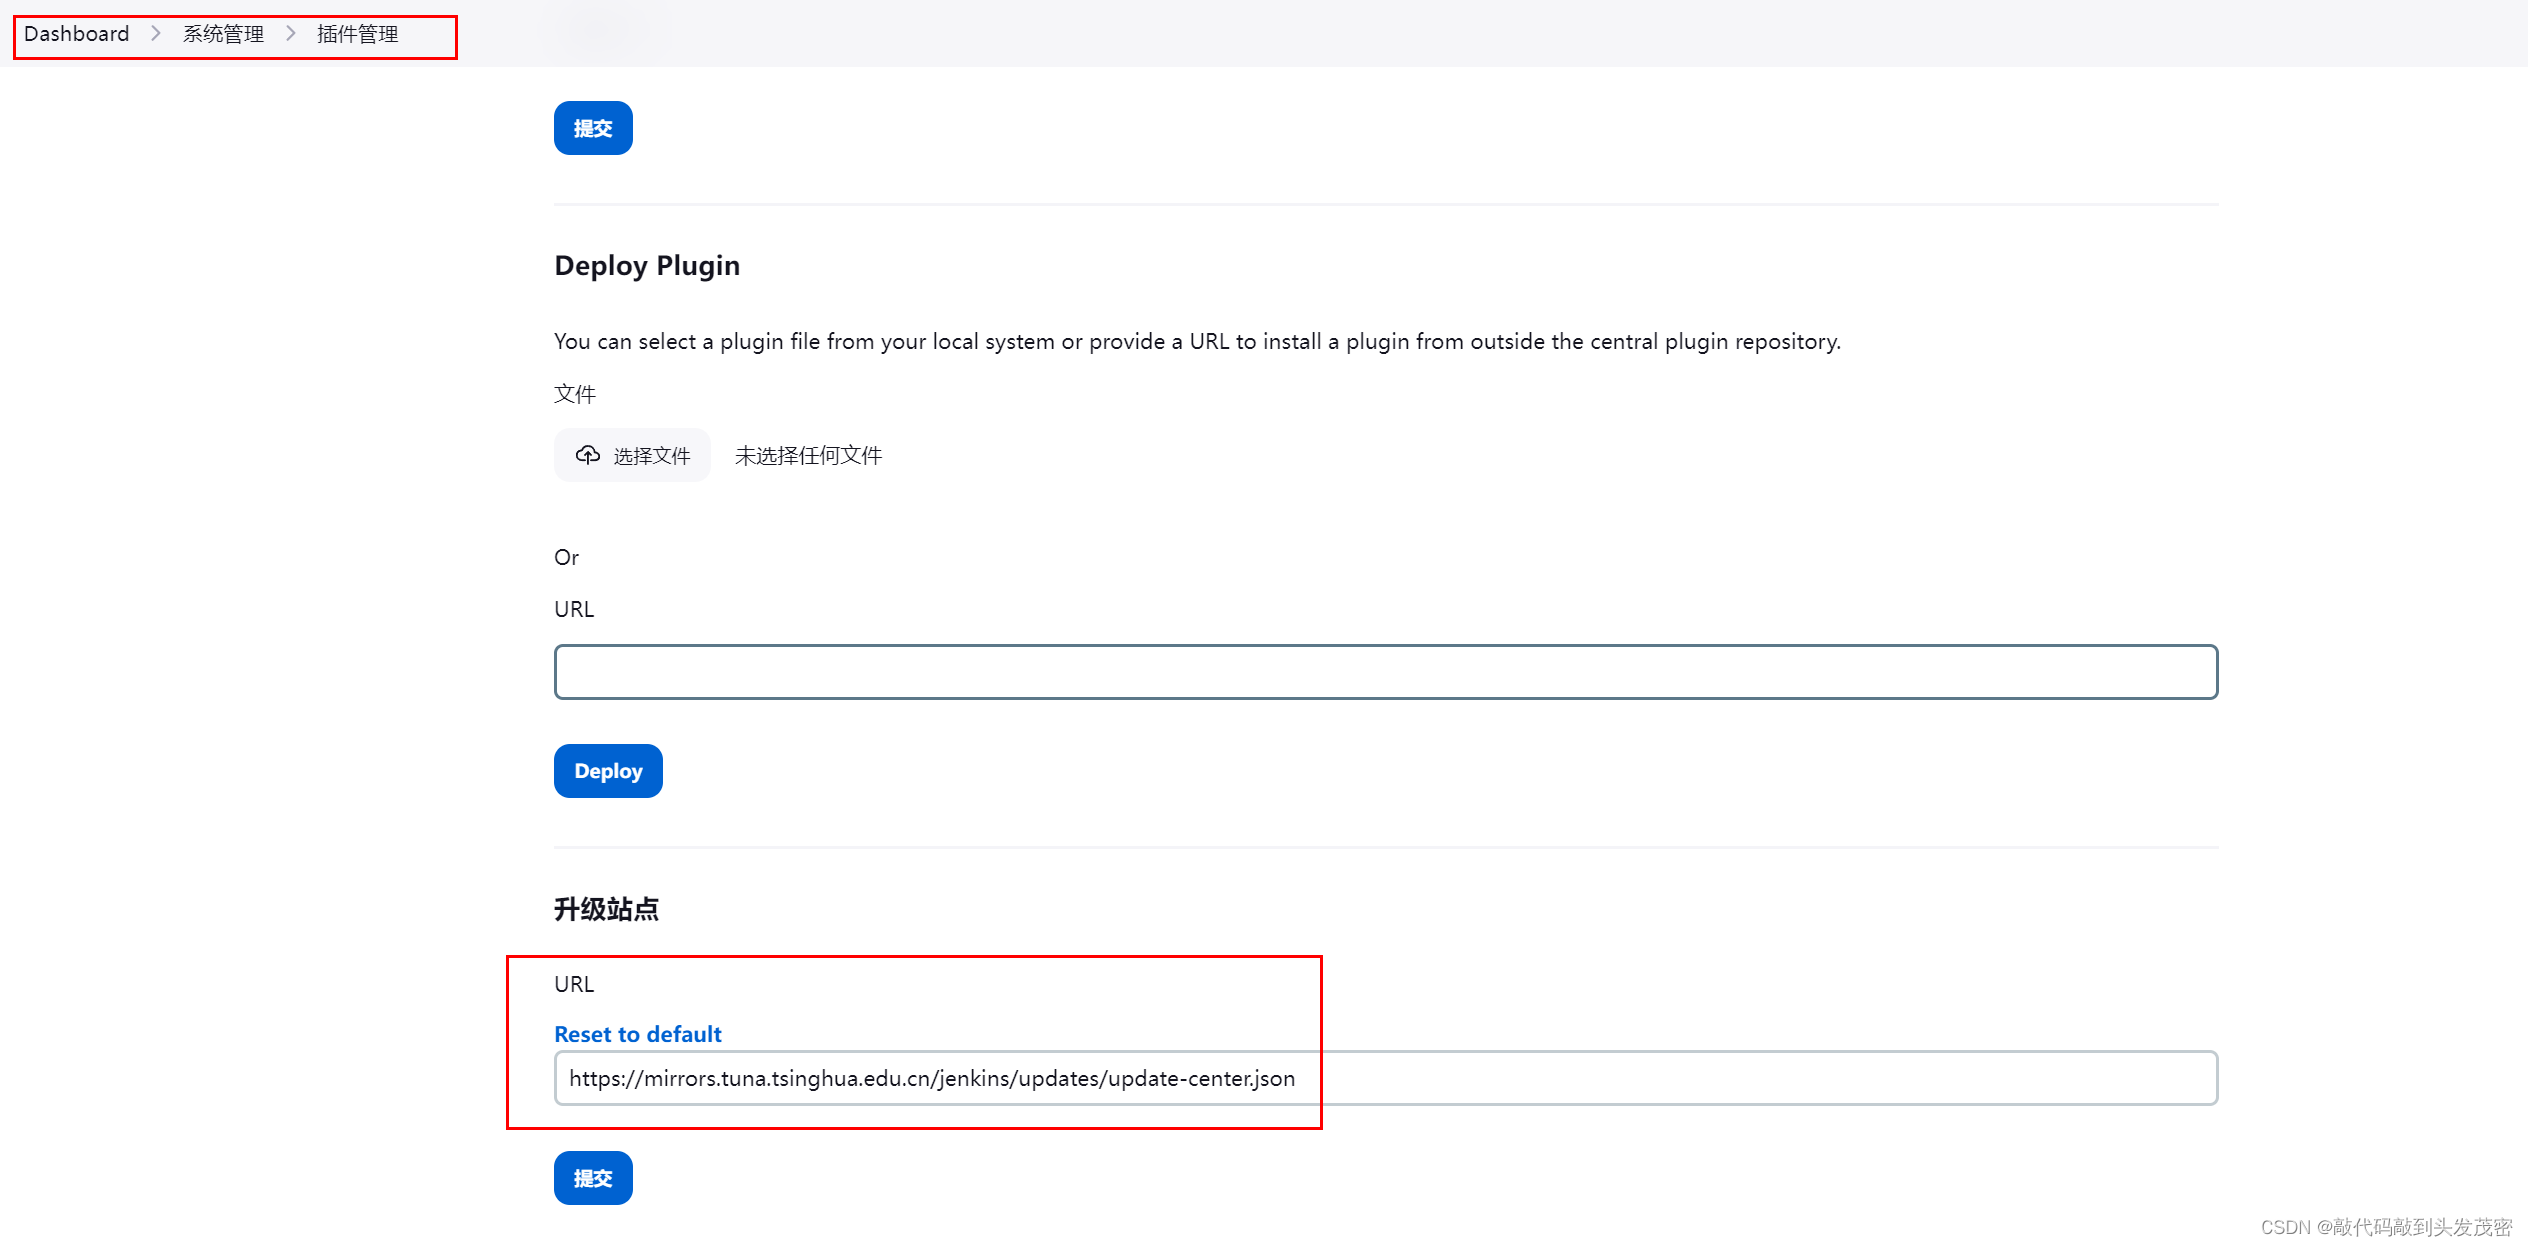The width and height of the screenshot is (2528, 1246).
Task: Click the 文件 label
Action: tap(575, 394)
